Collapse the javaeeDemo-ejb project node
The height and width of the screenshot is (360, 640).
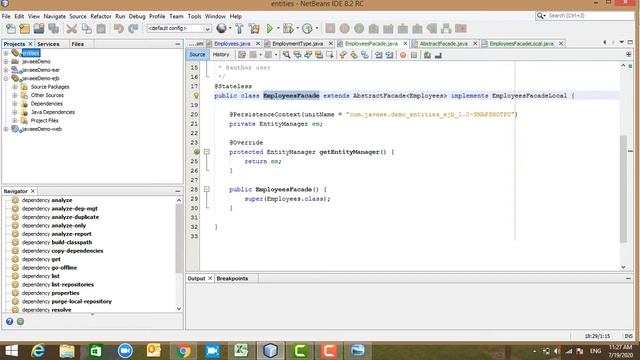(6, 78)
